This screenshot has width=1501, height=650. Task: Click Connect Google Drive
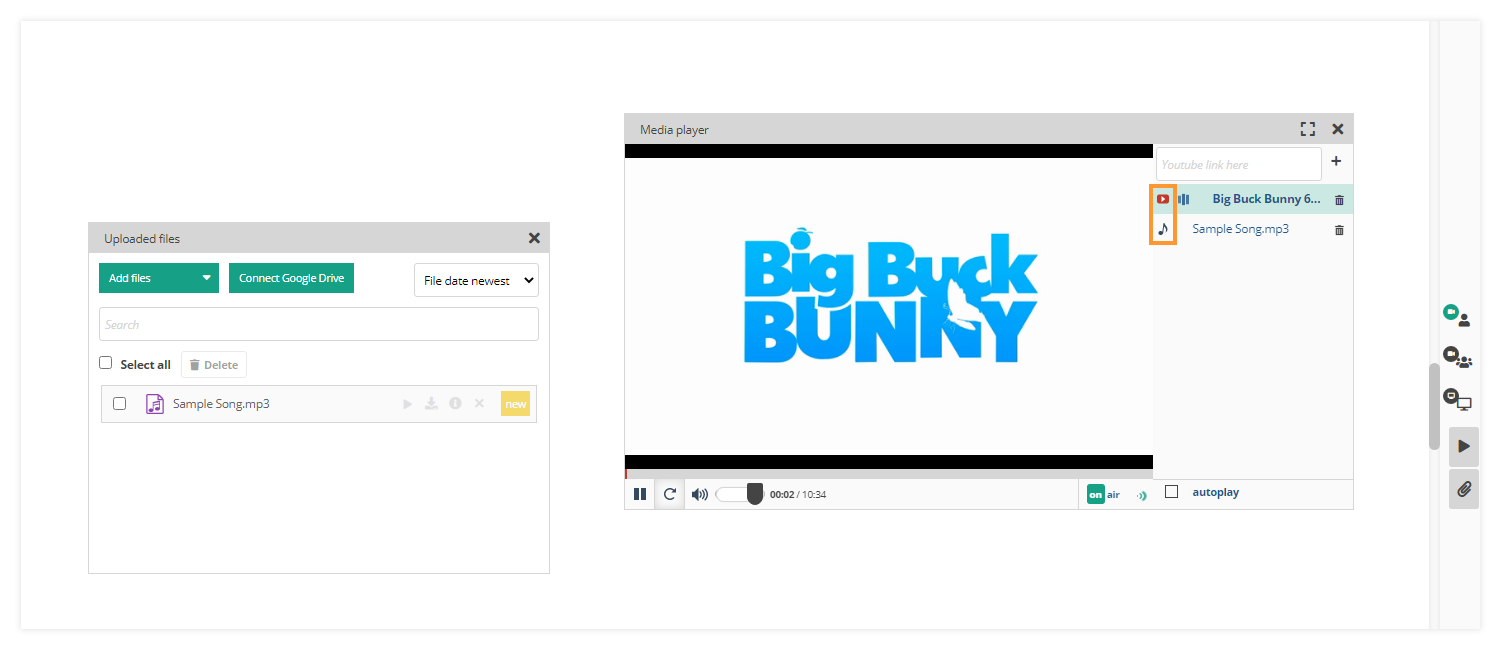291,278
